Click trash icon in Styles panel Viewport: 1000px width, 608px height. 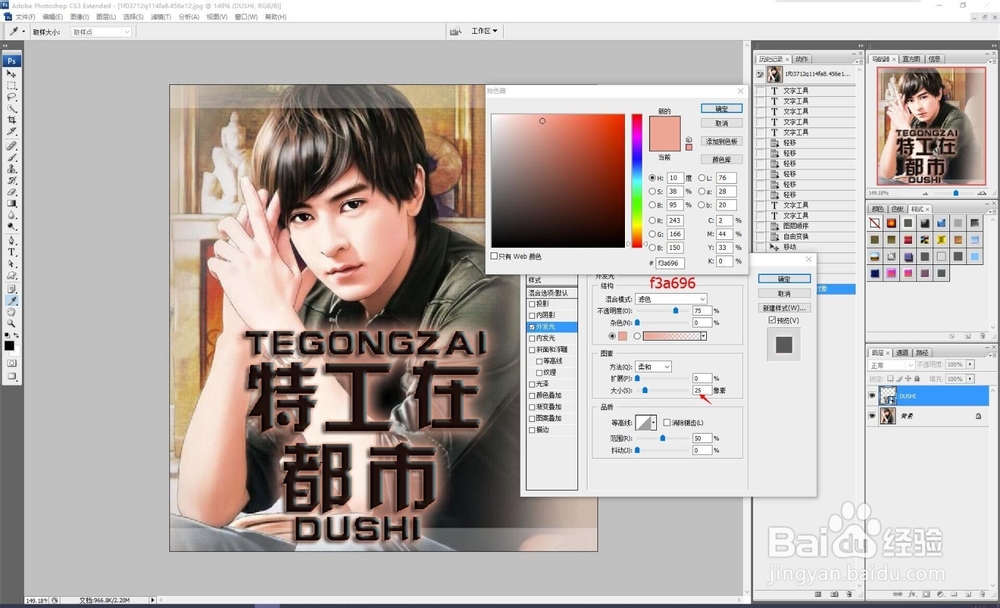983,336
